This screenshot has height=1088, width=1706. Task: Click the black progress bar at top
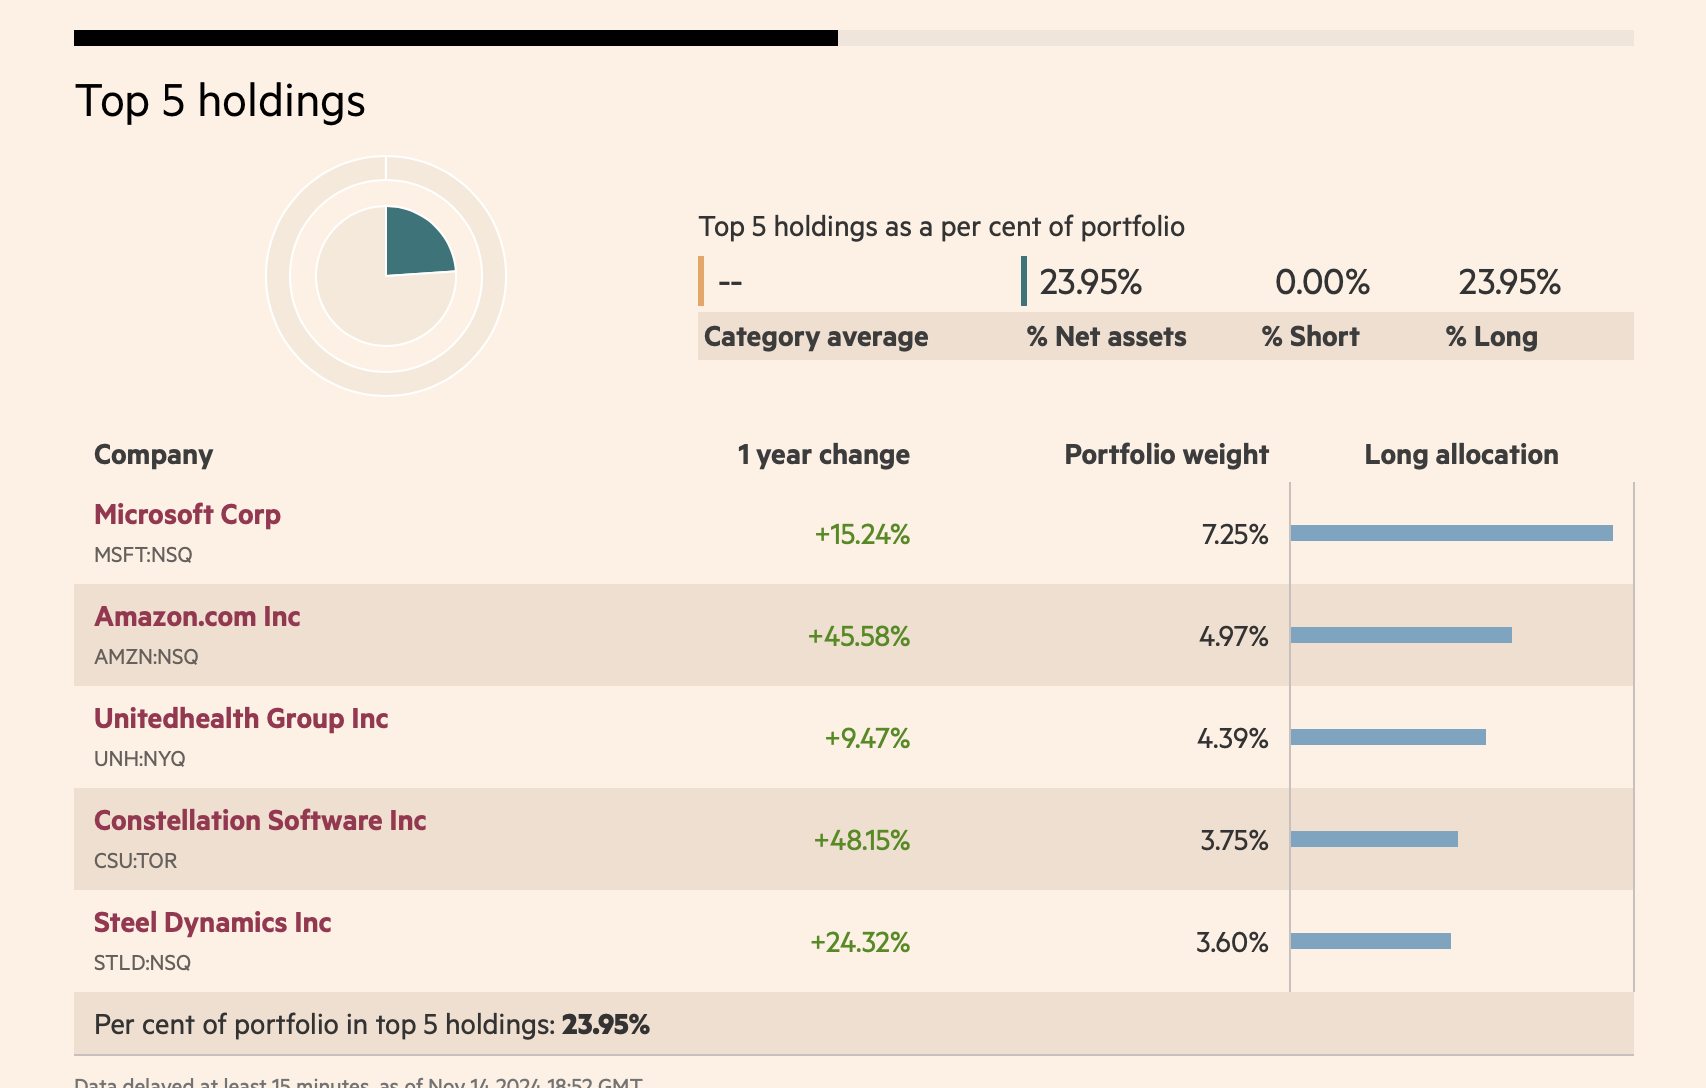456,38
